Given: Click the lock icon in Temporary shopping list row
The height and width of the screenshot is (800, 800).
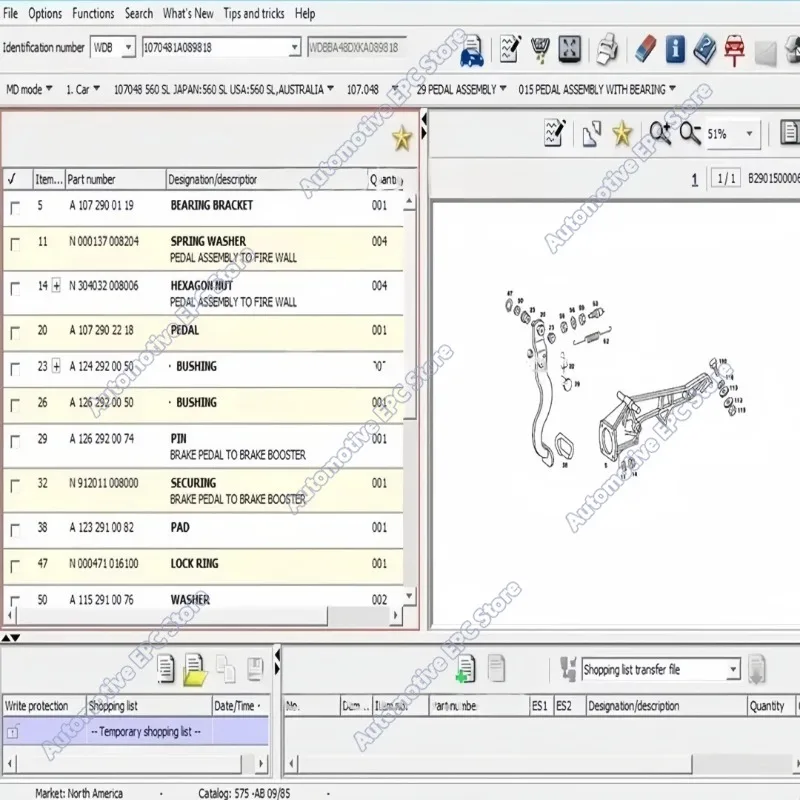Looking at the screenshot, I should click(13, 732).
